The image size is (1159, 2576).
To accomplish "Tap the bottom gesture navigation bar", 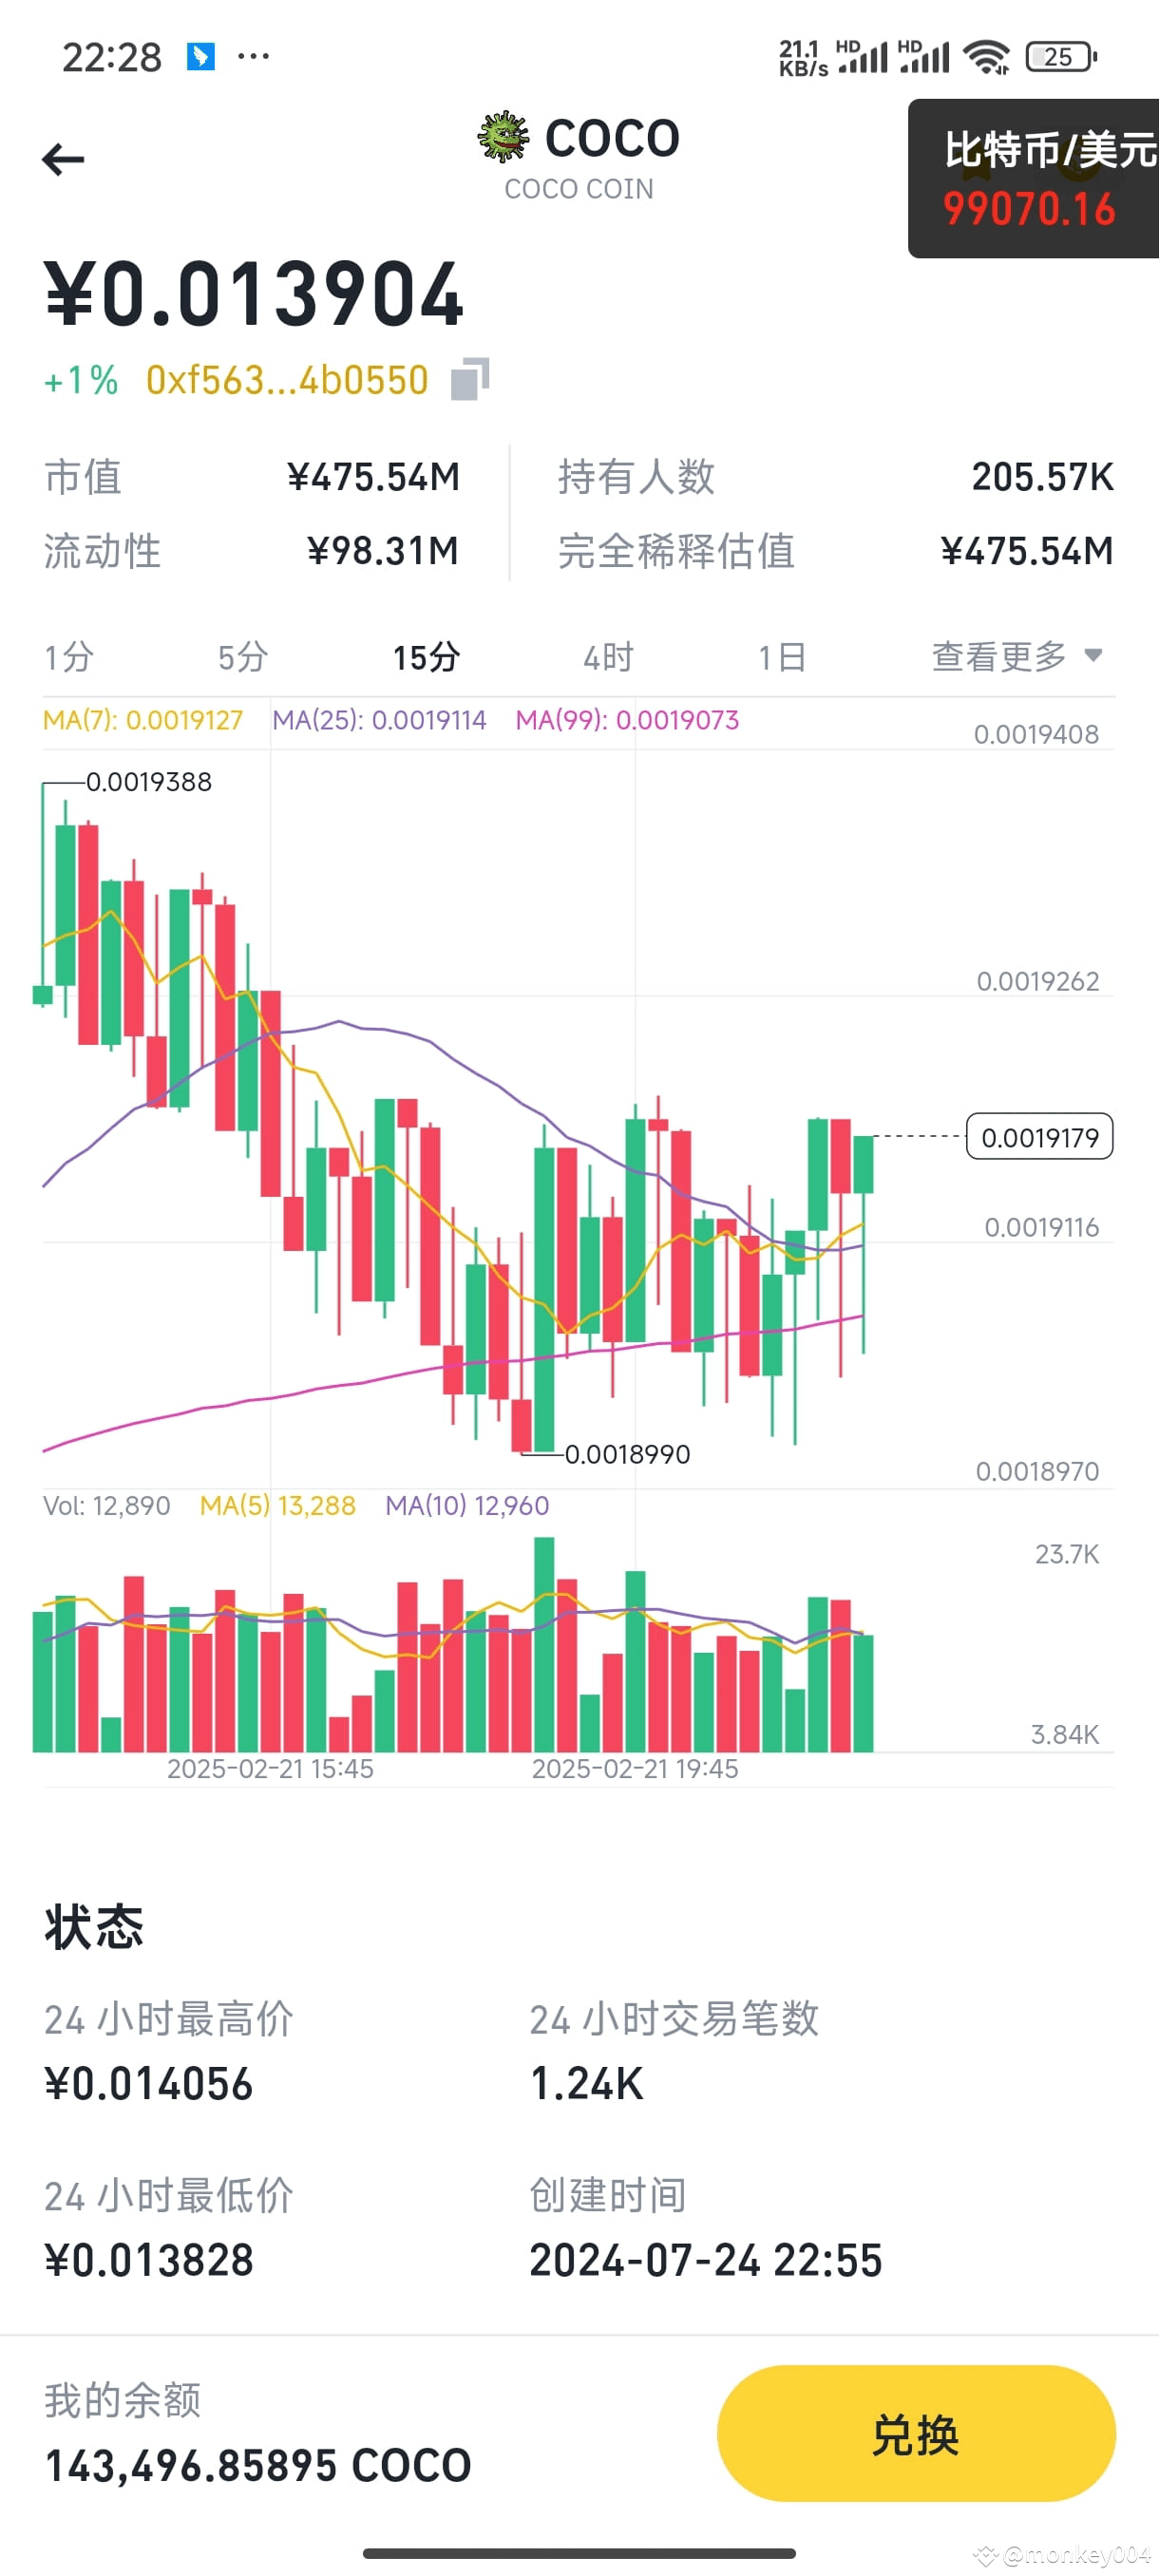I will pos(579,2553).
